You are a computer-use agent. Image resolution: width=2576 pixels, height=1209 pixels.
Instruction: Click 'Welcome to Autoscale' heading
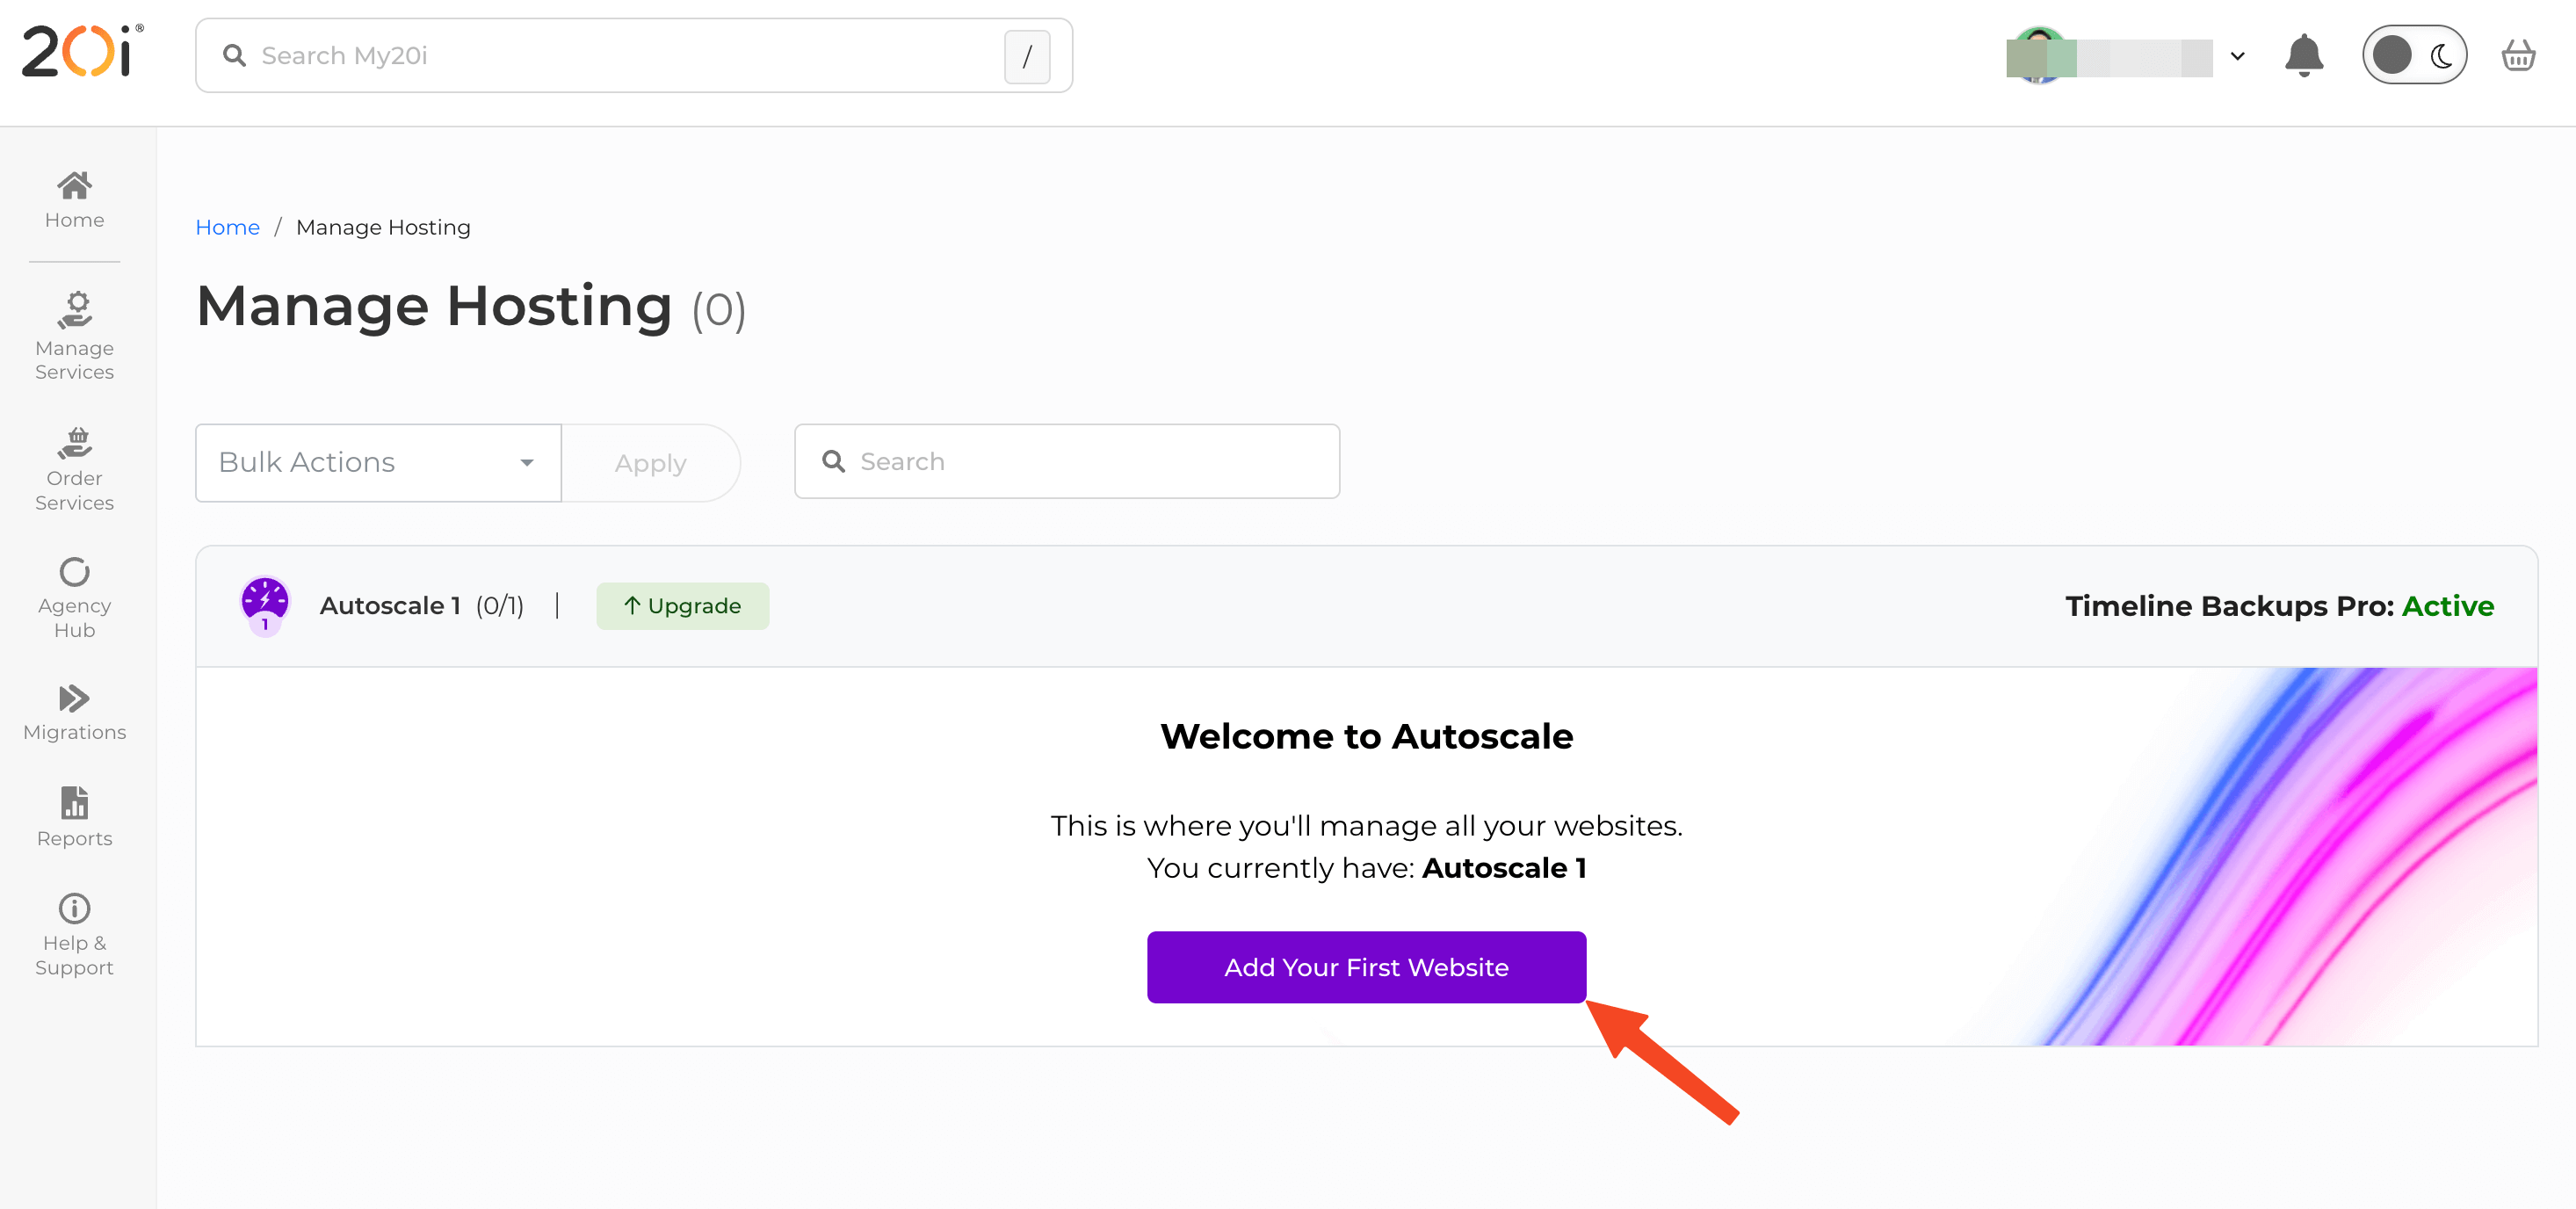tap(1366, 736)
